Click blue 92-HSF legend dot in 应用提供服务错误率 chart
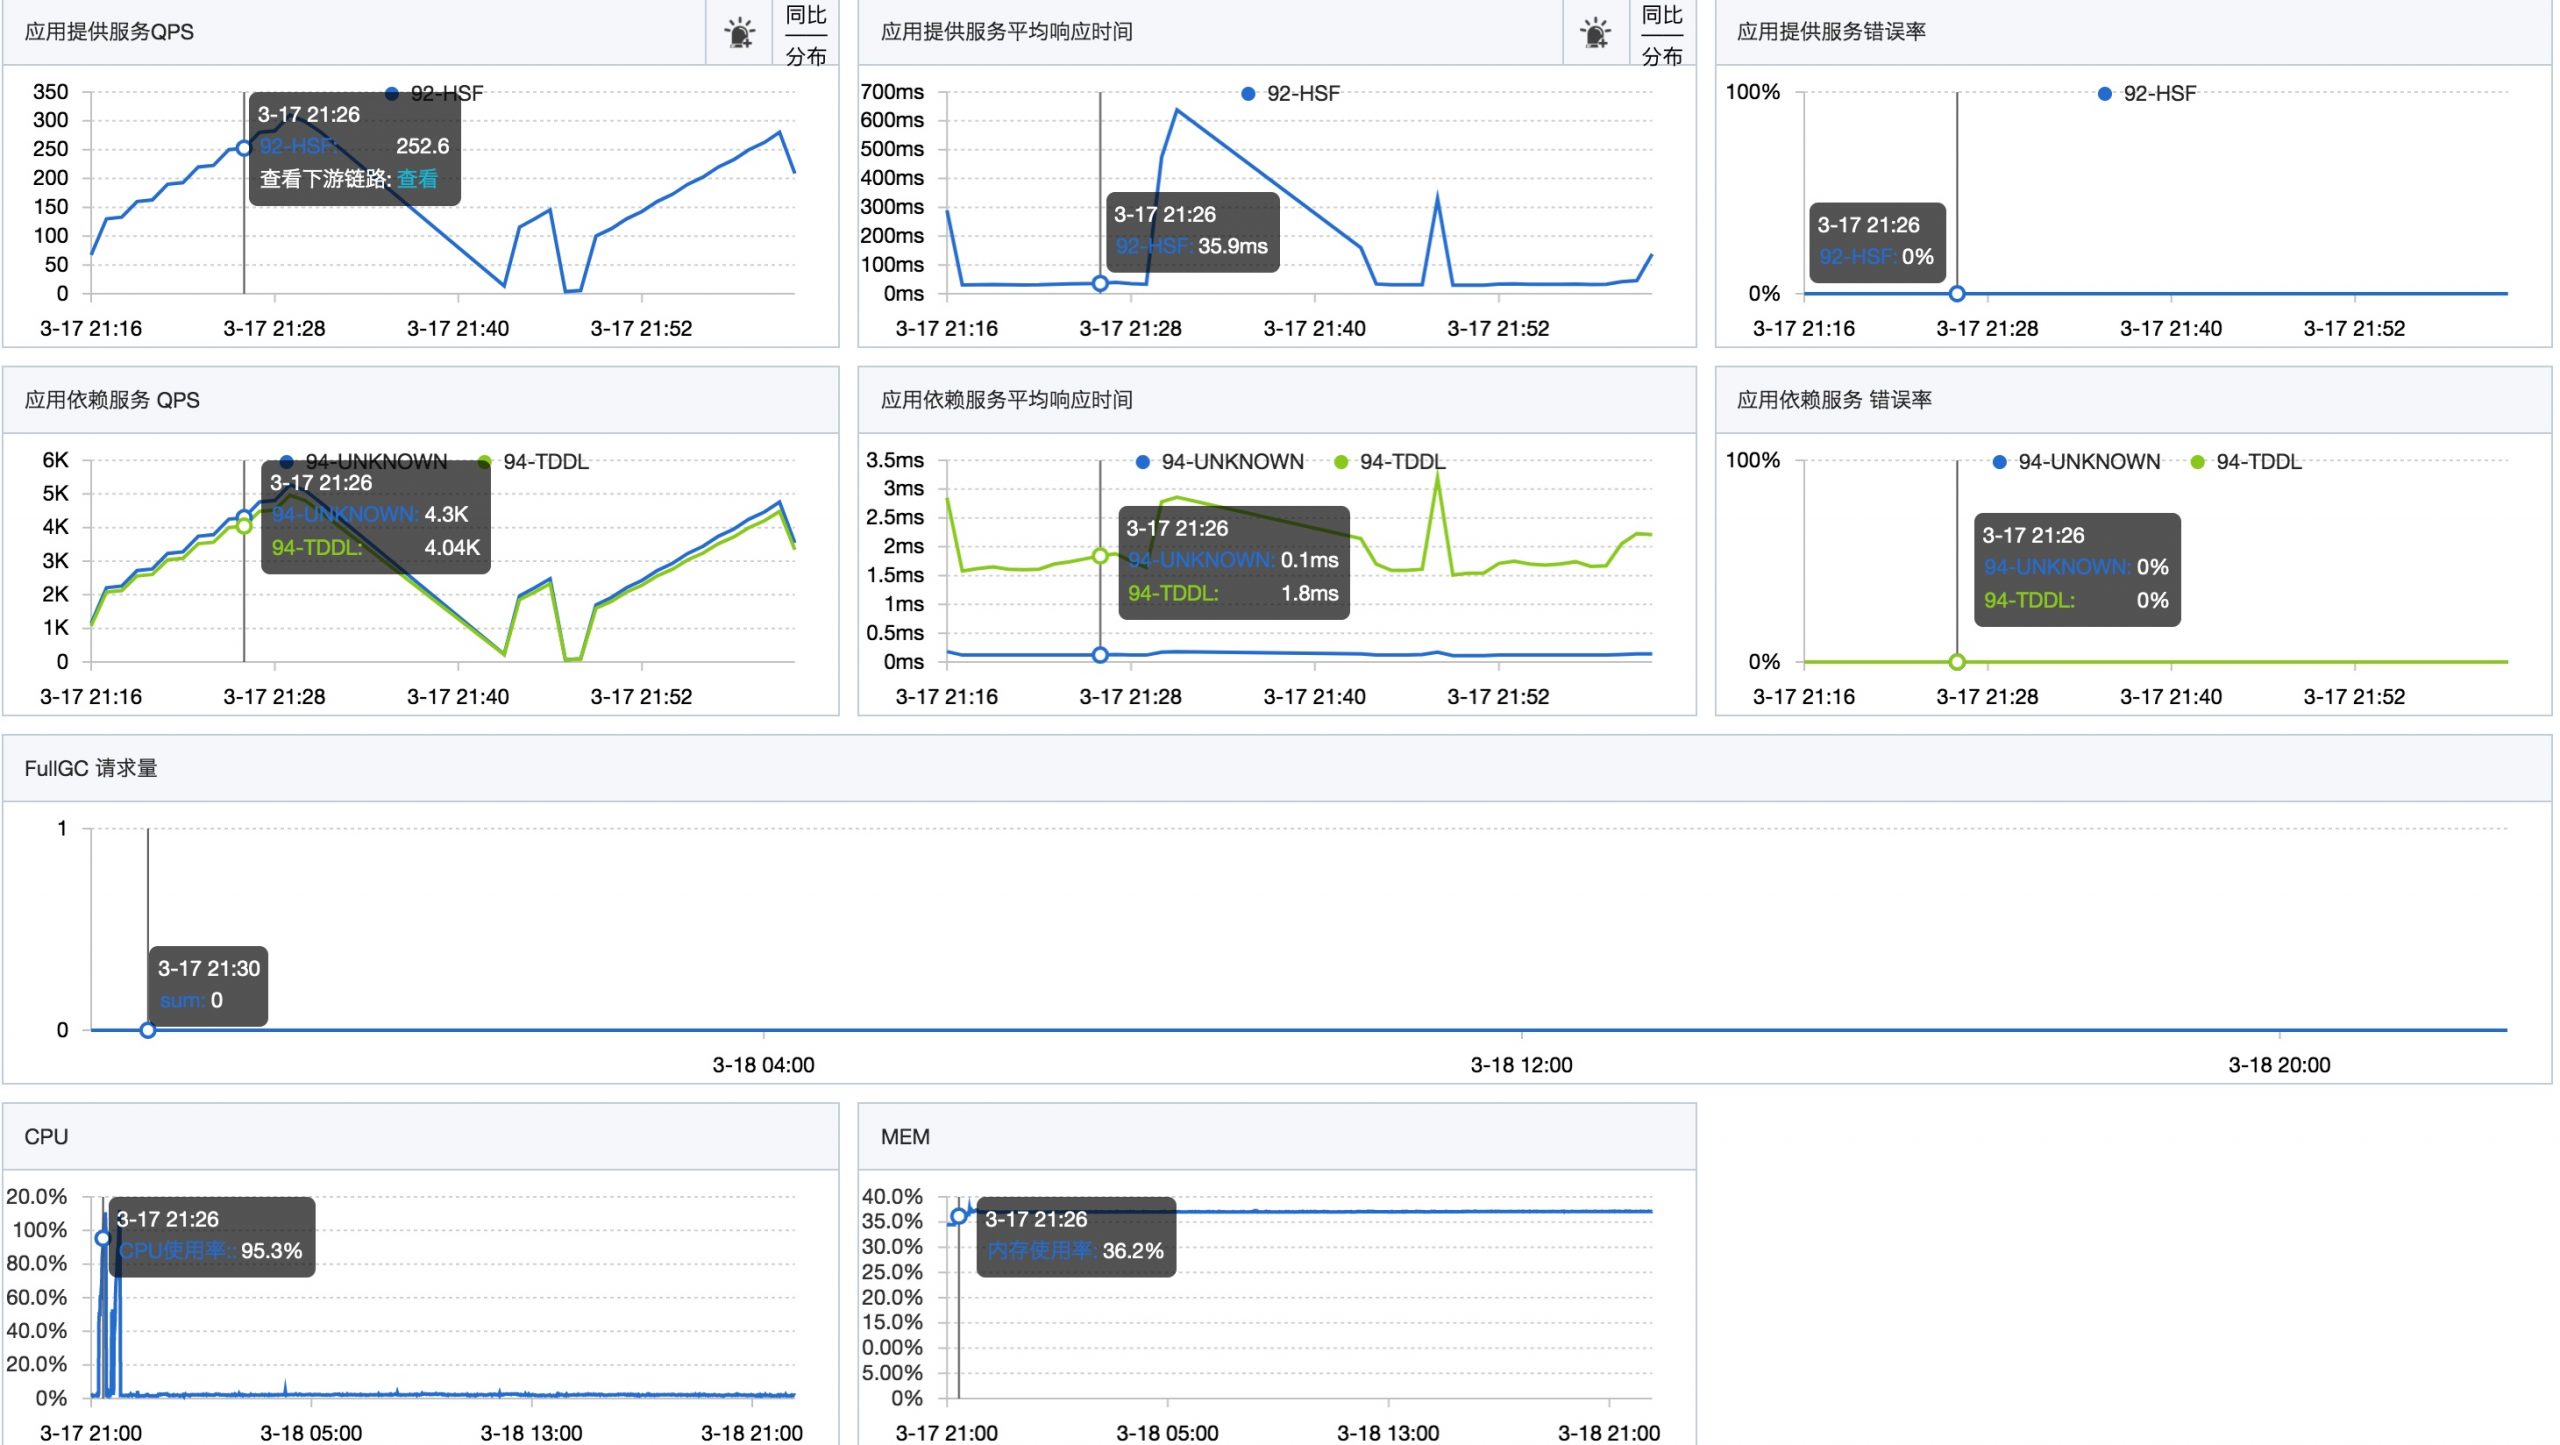The height and width of the screenshot is (1445, 2560). pyautogui.click(x=2104, y=94)
